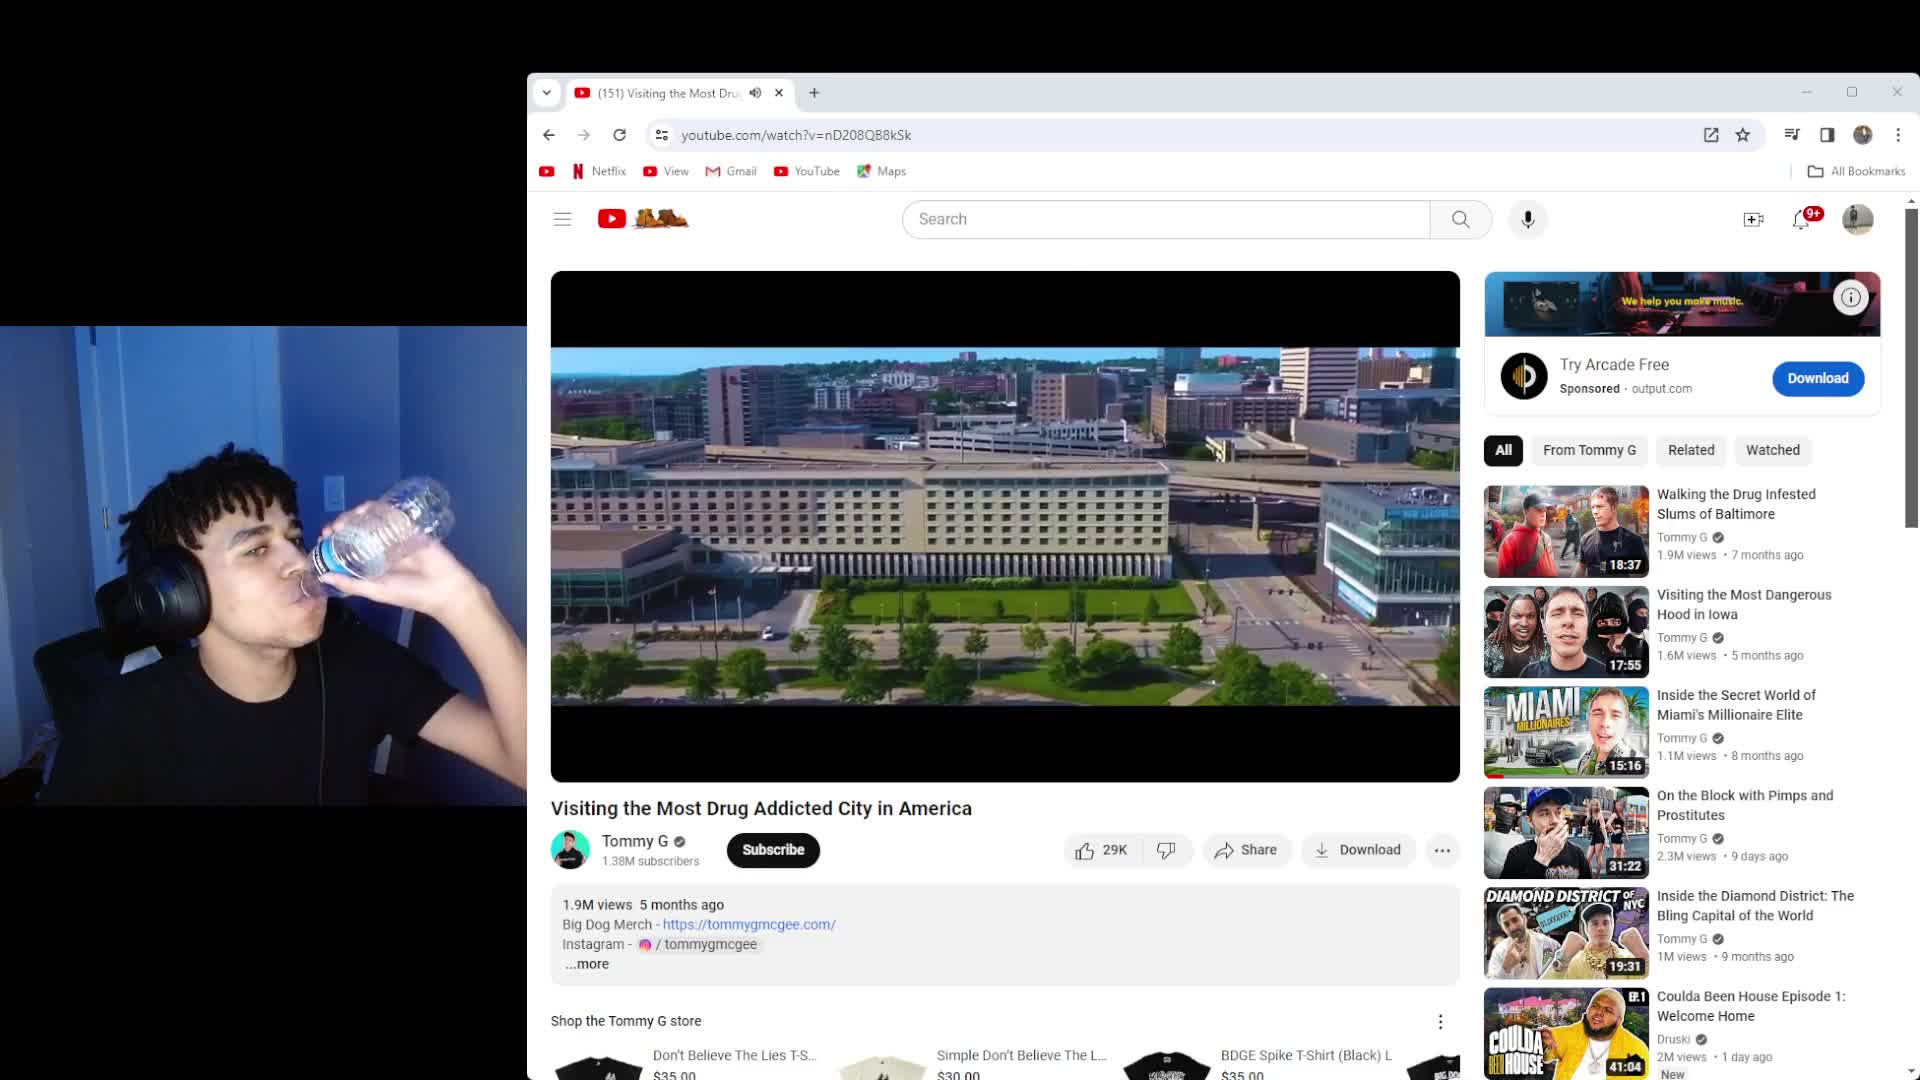
Task: Open Coulda Been House Episode 1 thumbnail
Action: [1566, 1033]
